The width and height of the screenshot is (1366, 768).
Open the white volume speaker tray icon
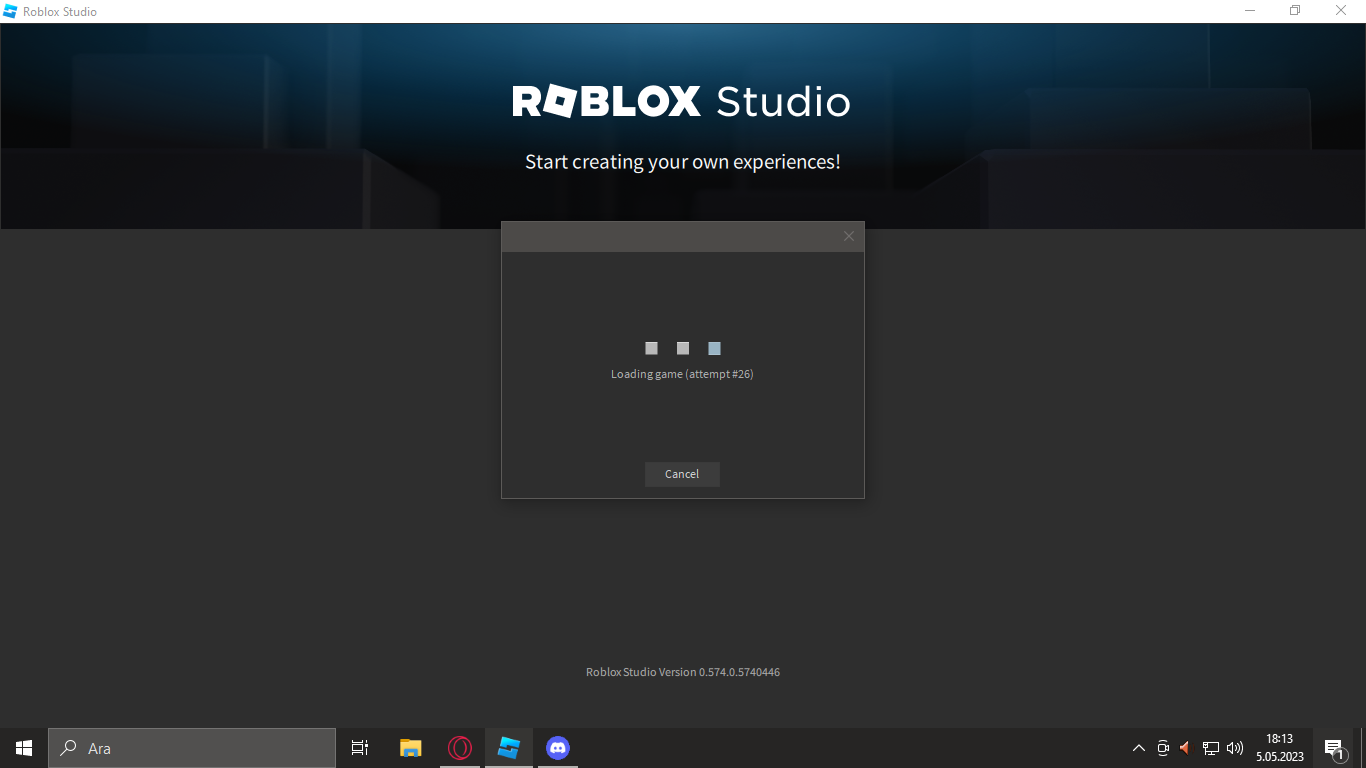(x=1235, y=748)
